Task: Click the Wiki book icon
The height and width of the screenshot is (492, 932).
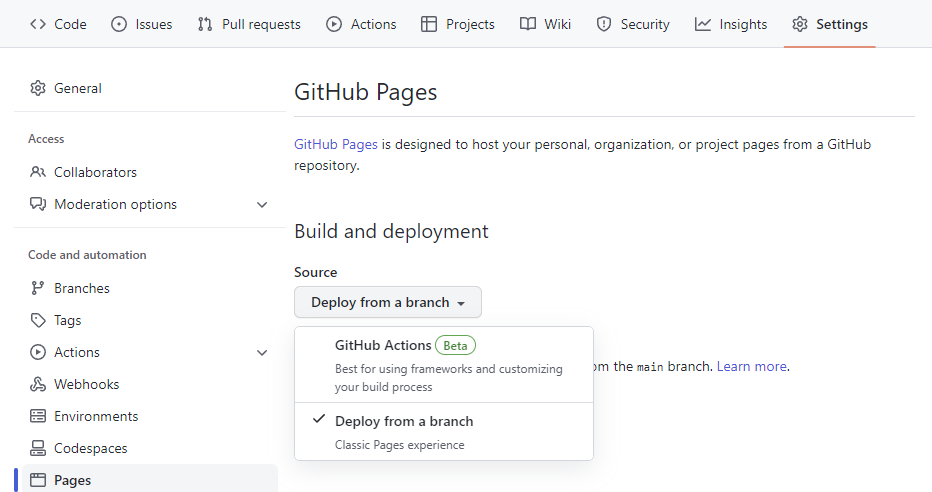Action: [x=528, y=24]
